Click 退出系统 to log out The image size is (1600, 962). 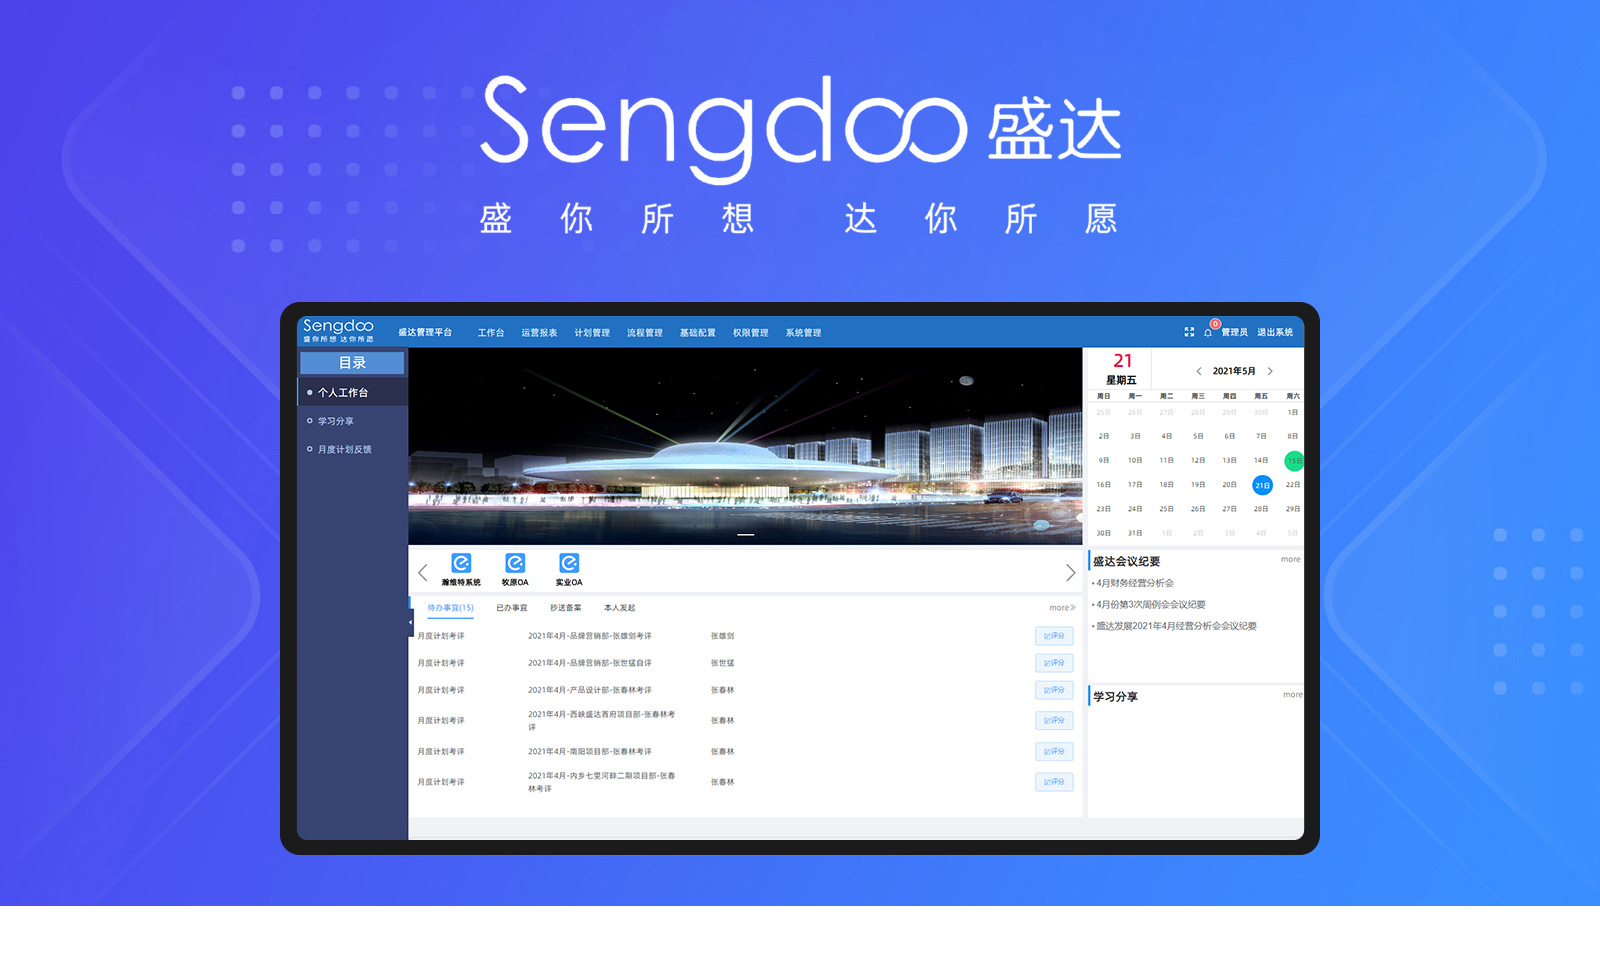click(x=1275, y=332)
